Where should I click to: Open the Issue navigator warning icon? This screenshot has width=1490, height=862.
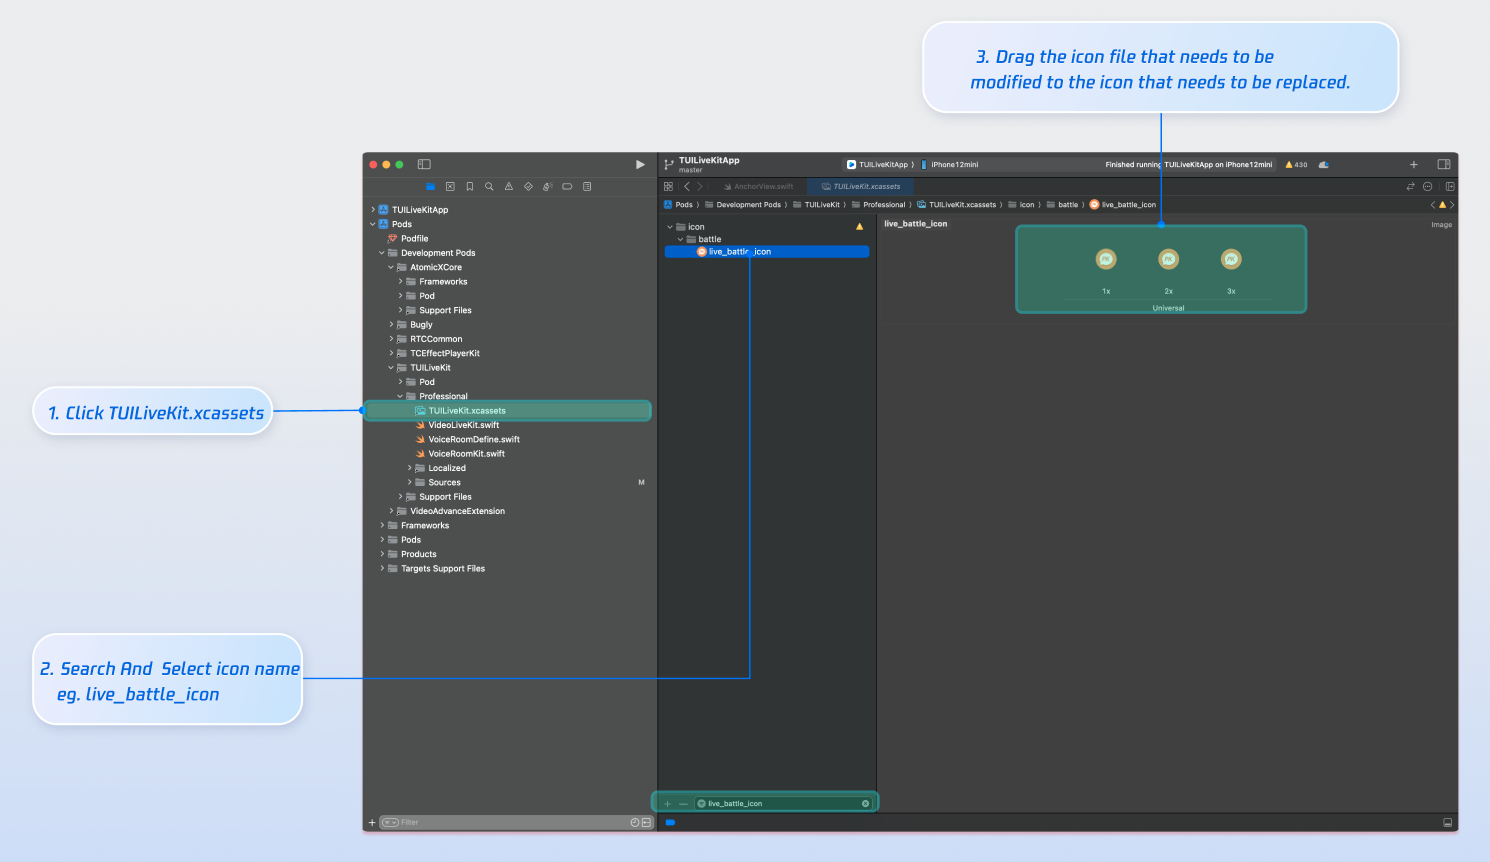509,187
